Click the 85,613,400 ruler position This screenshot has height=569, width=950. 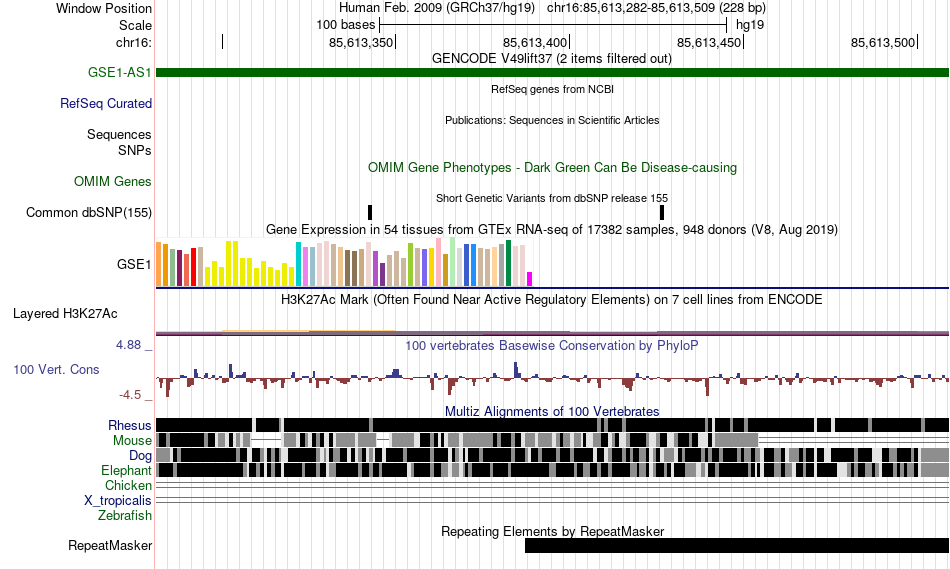pos(535,42)
